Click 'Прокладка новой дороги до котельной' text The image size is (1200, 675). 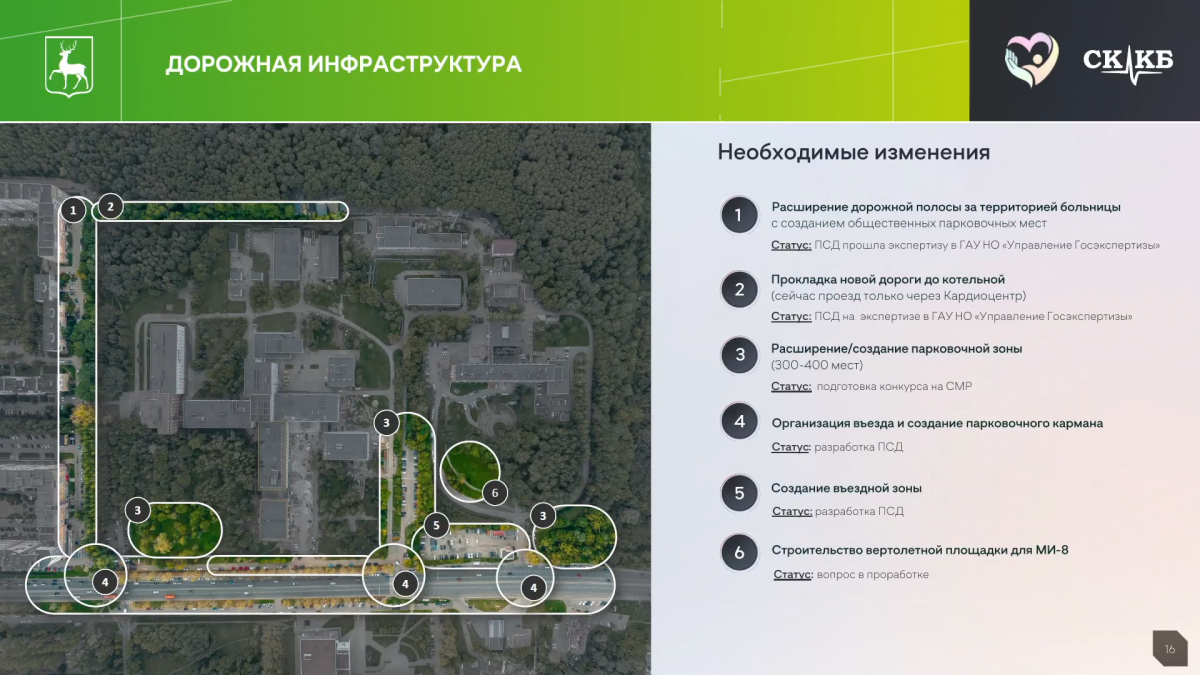[x=887, y=279]
